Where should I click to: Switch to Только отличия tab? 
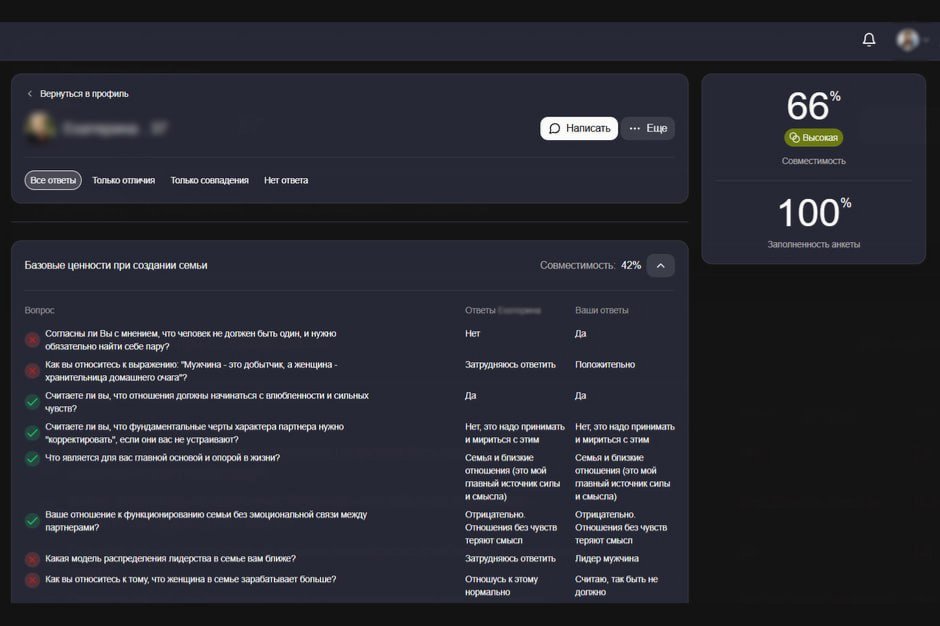(x=123, y=180)
